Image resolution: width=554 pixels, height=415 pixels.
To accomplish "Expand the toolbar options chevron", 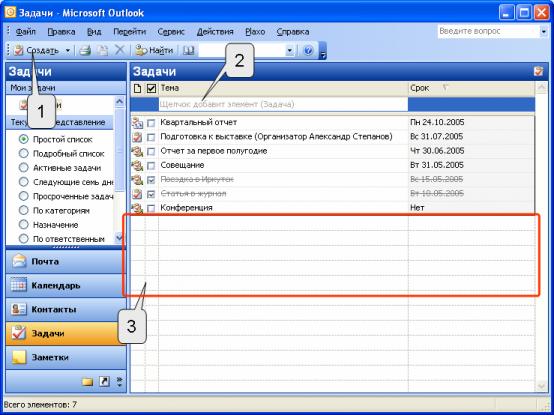I will pos(323,51).
